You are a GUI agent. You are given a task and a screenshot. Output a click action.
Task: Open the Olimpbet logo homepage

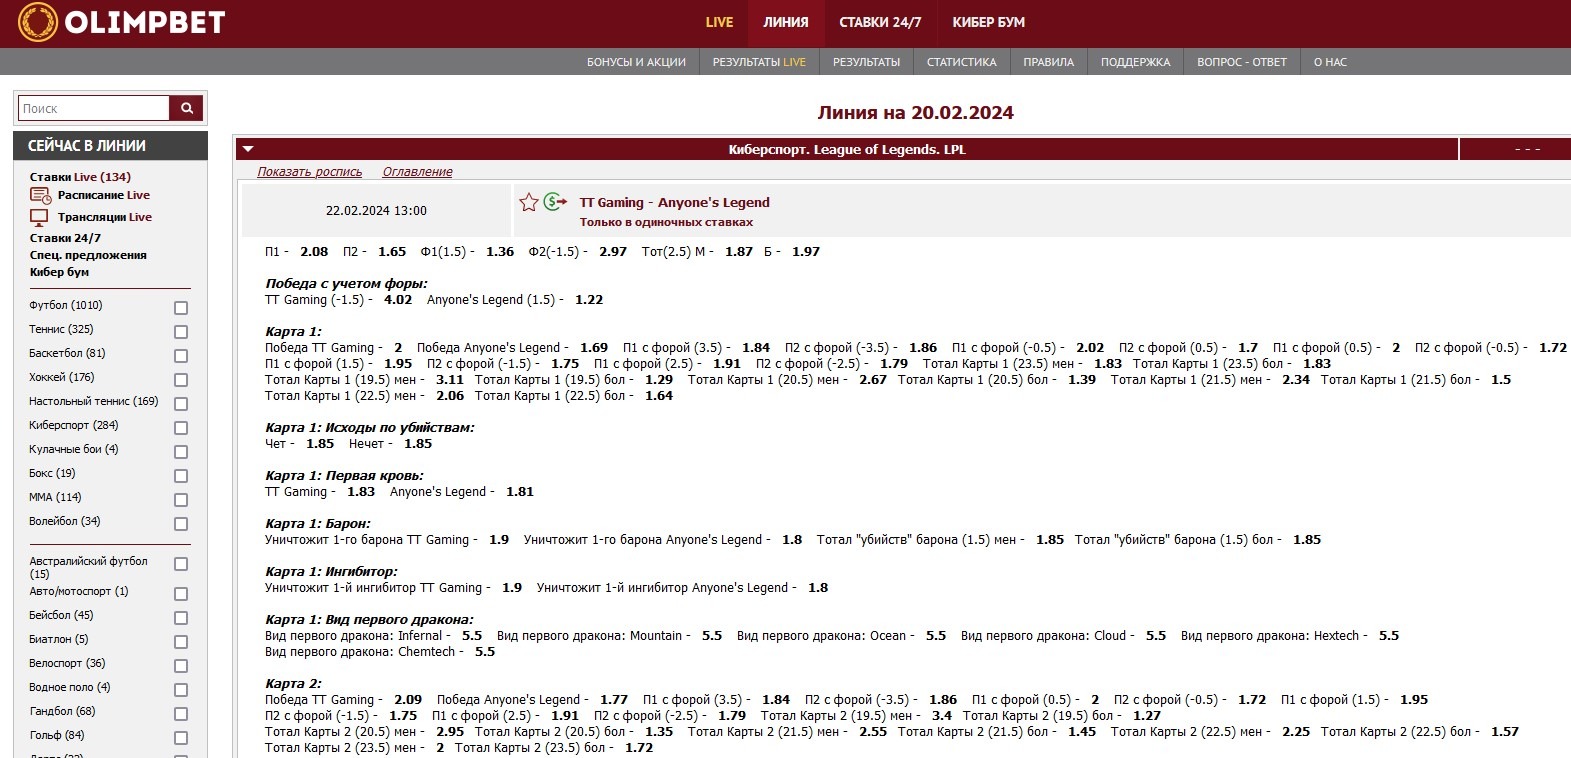point(121,21)
